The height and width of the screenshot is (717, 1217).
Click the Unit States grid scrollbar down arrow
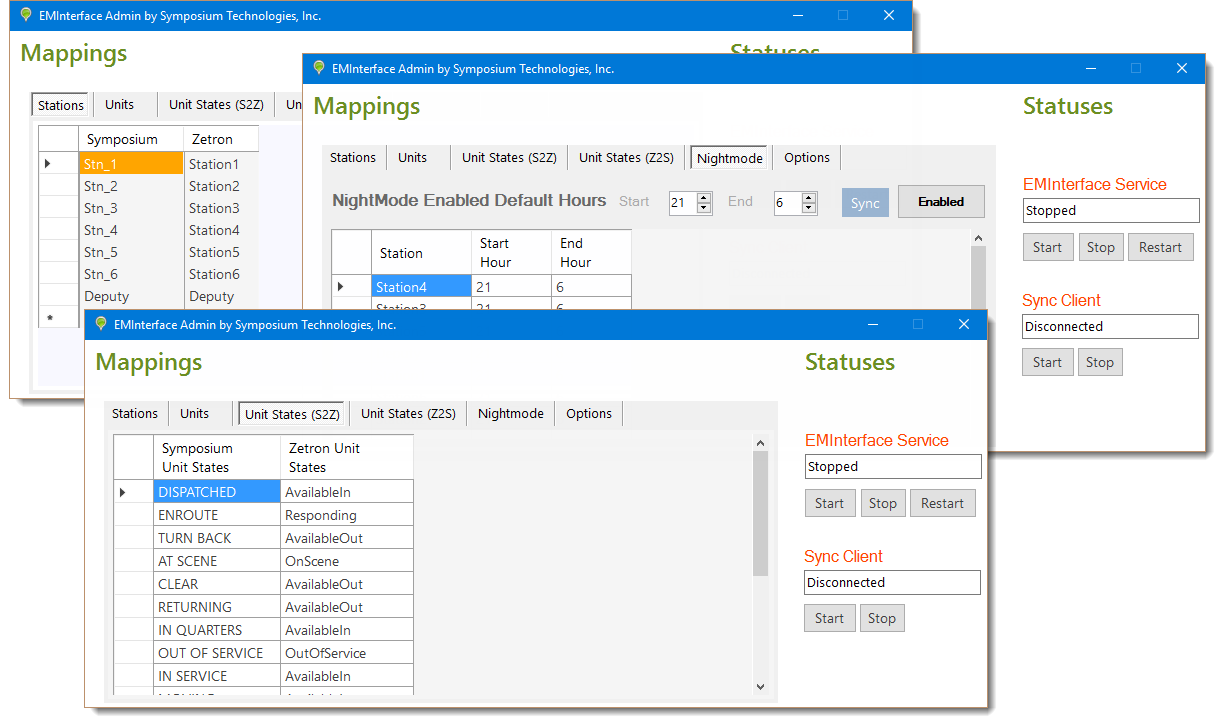(x=760, y=687)
